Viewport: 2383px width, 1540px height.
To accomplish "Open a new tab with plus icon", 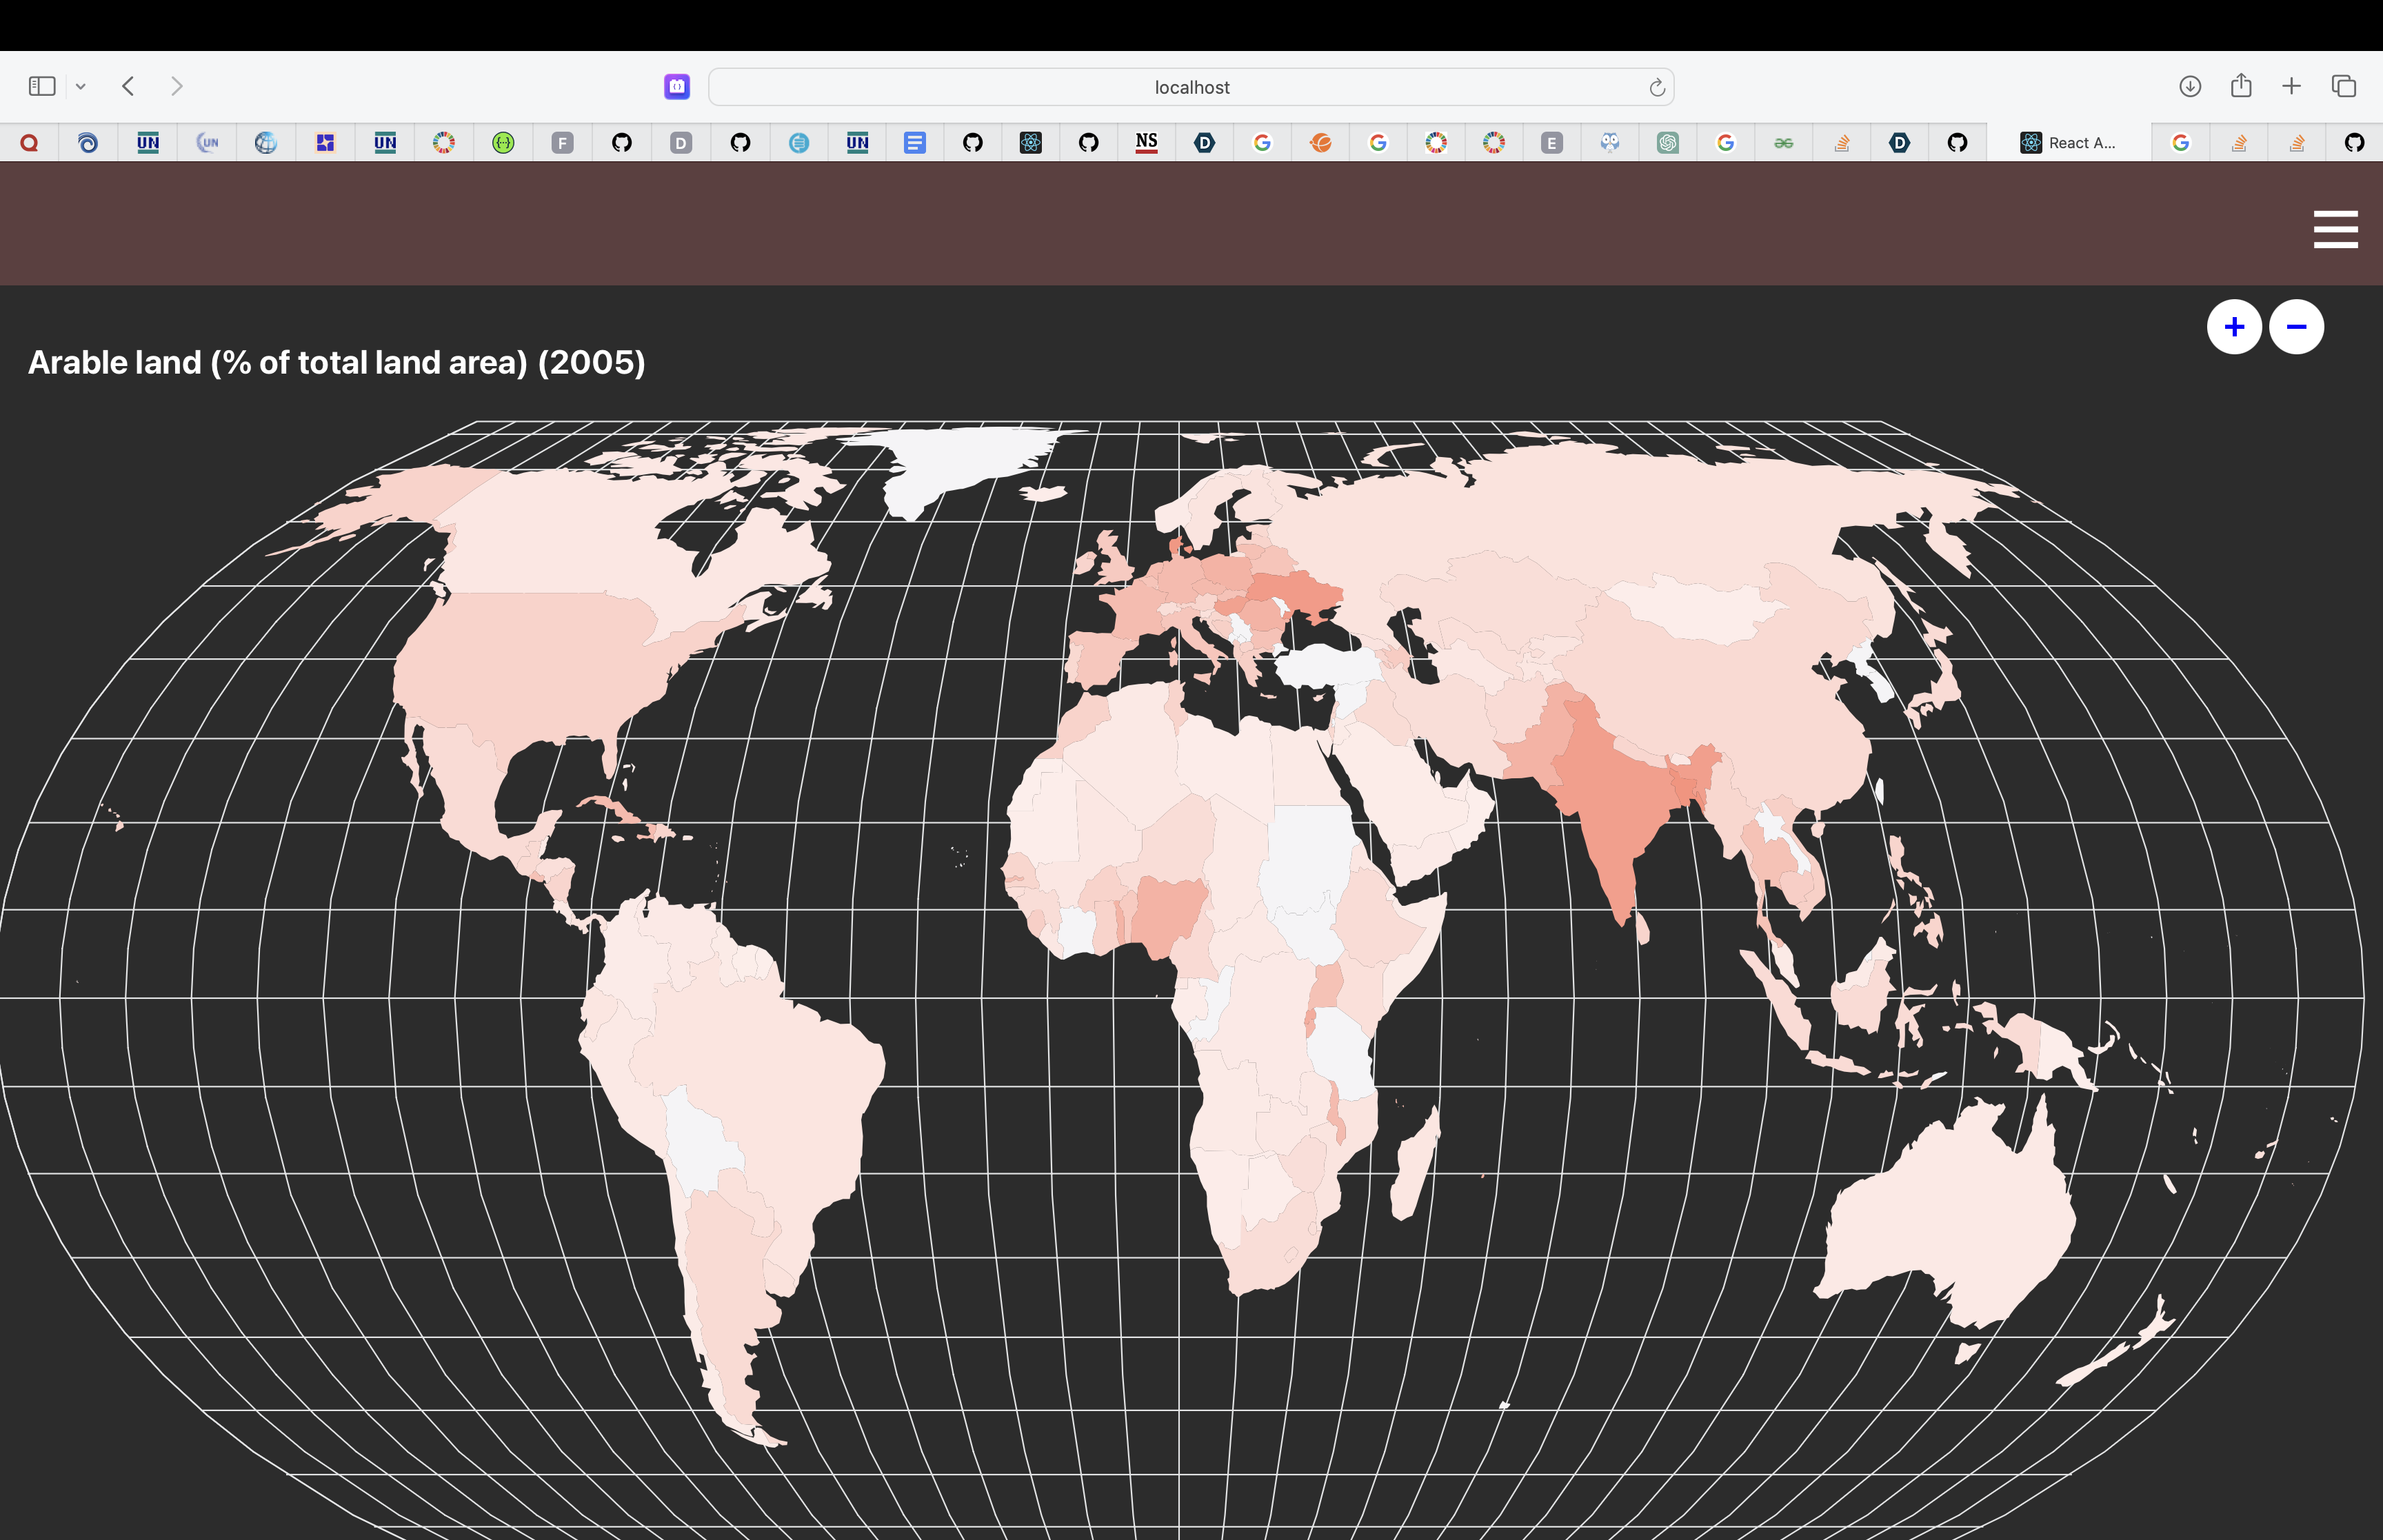I will point(2291,87).
